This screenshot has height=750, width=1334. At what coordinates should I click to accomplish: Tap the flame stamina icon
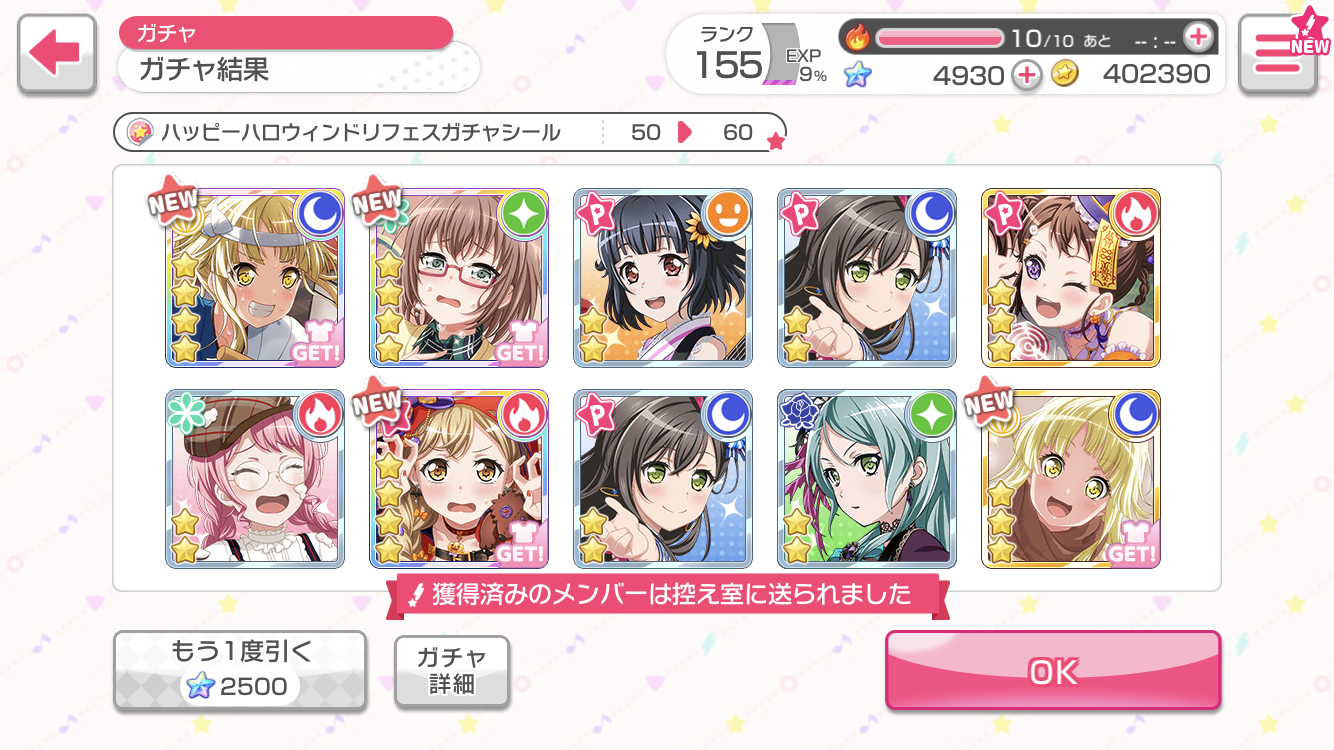858,38
